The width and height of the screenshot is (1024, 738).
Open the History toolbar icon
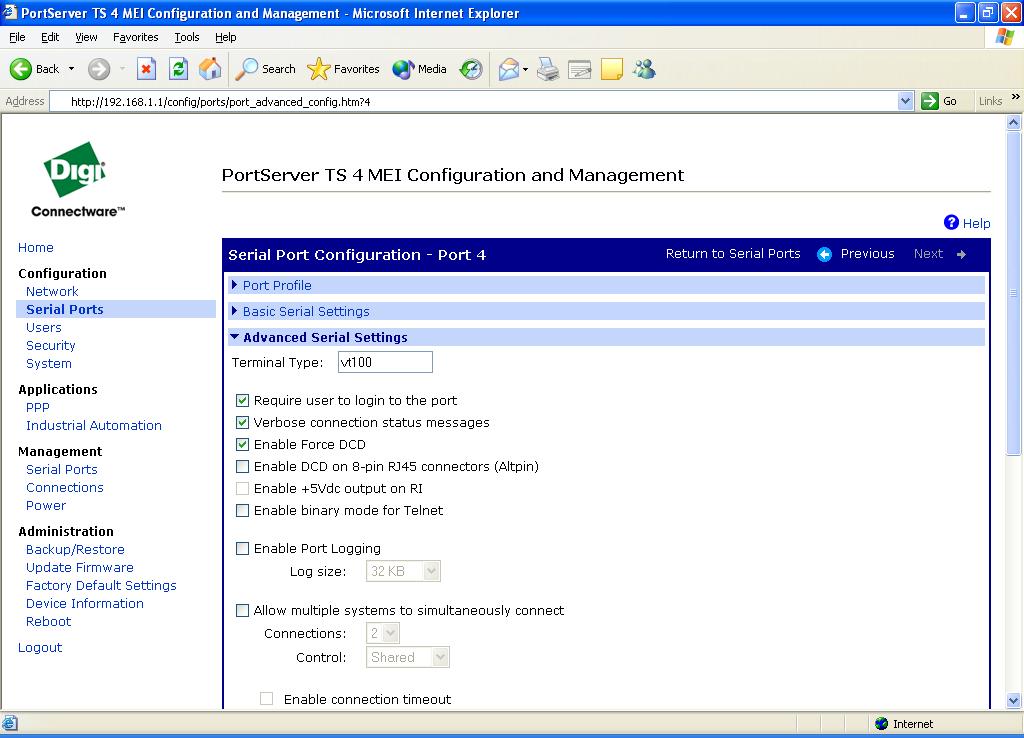click(471, 69)
